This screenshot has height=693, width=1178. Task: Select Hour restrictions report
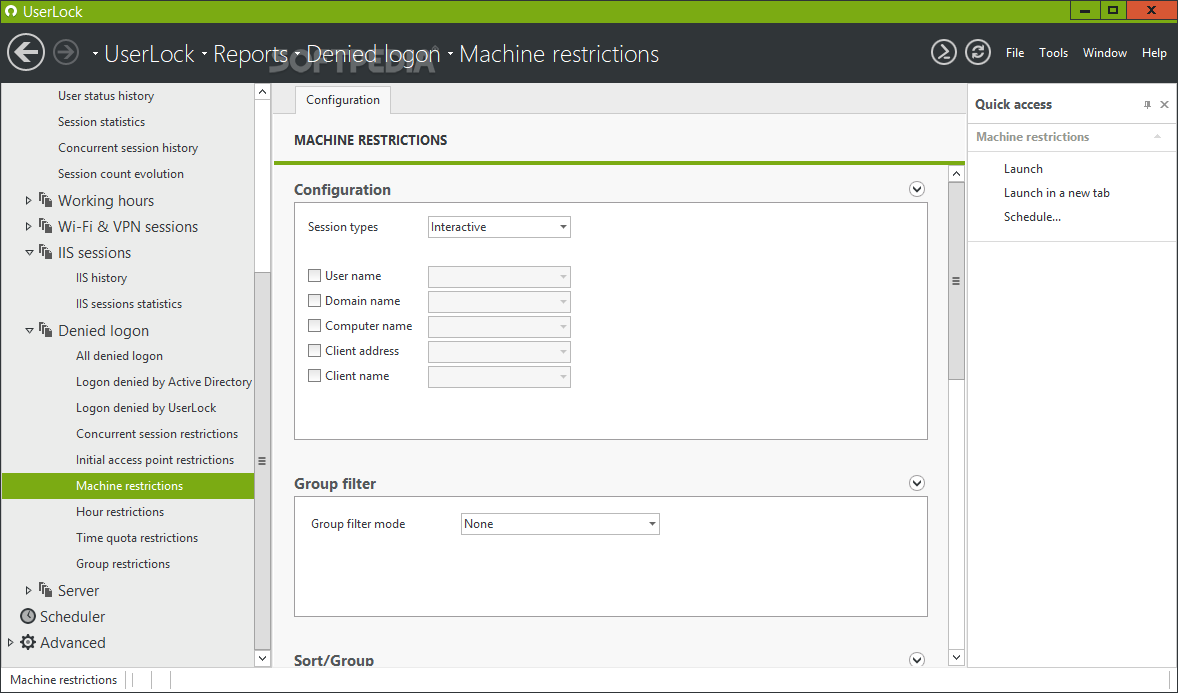119,512
